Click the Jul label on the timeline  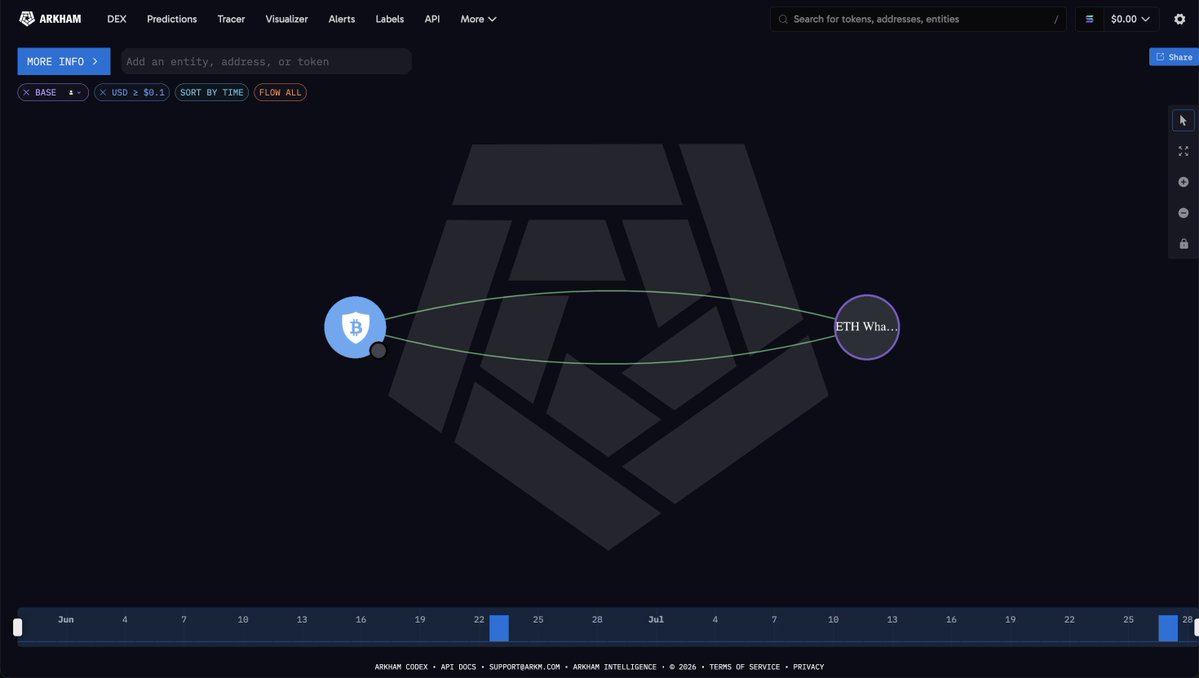(x=656, y=619)
